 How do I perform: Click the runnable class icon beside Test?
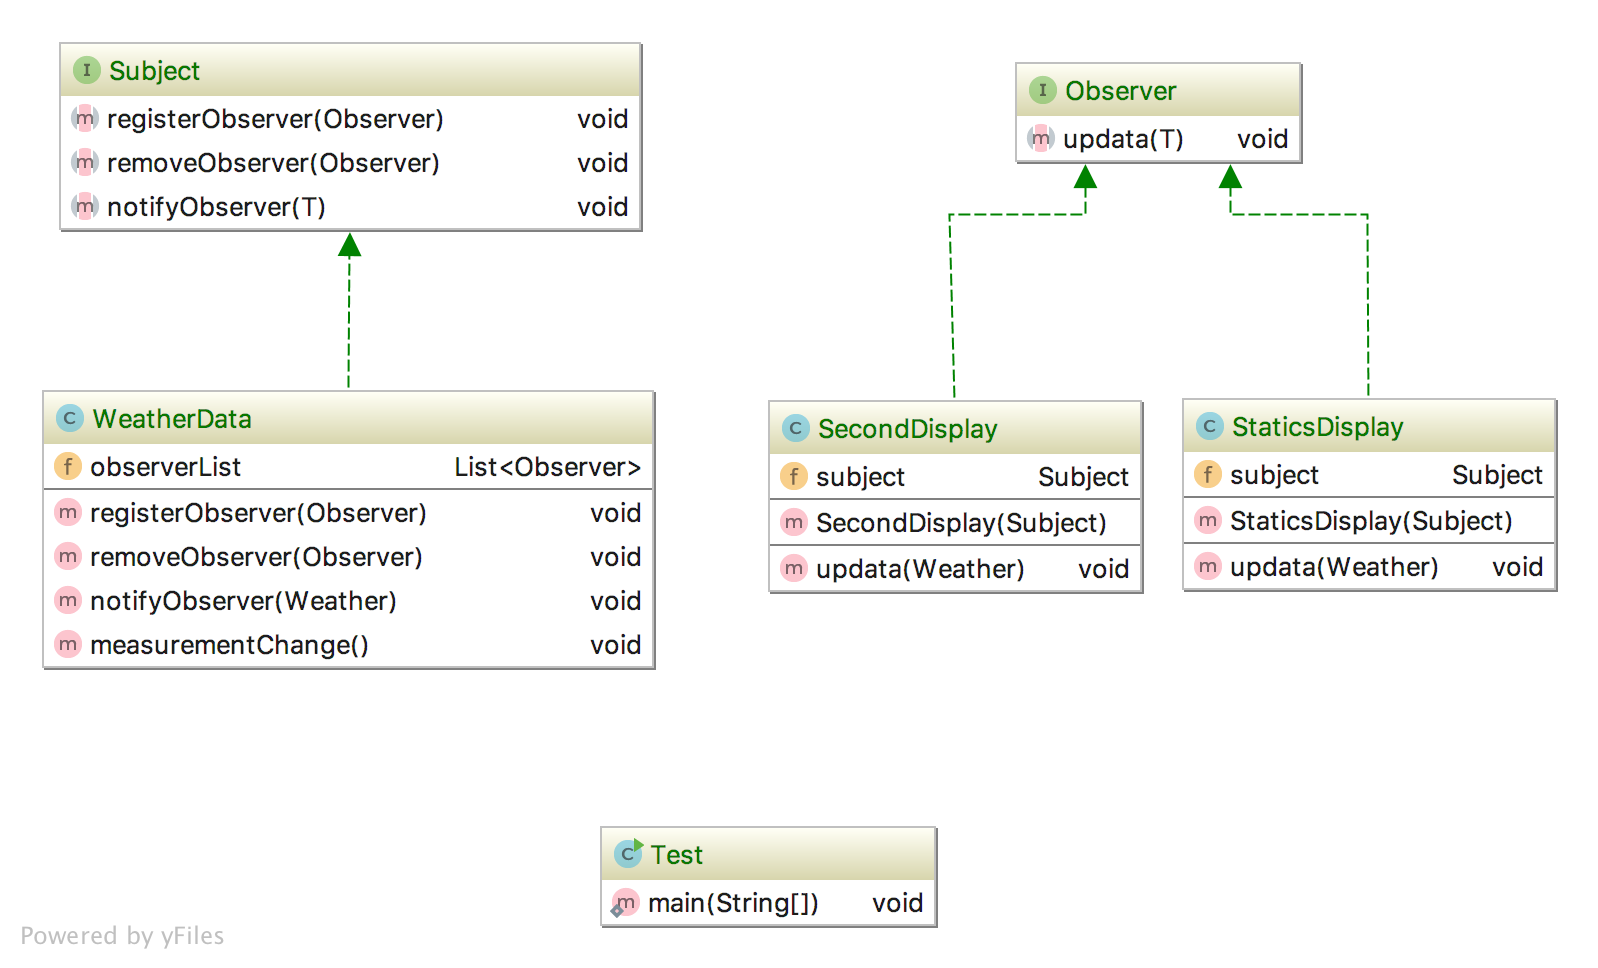628,853
